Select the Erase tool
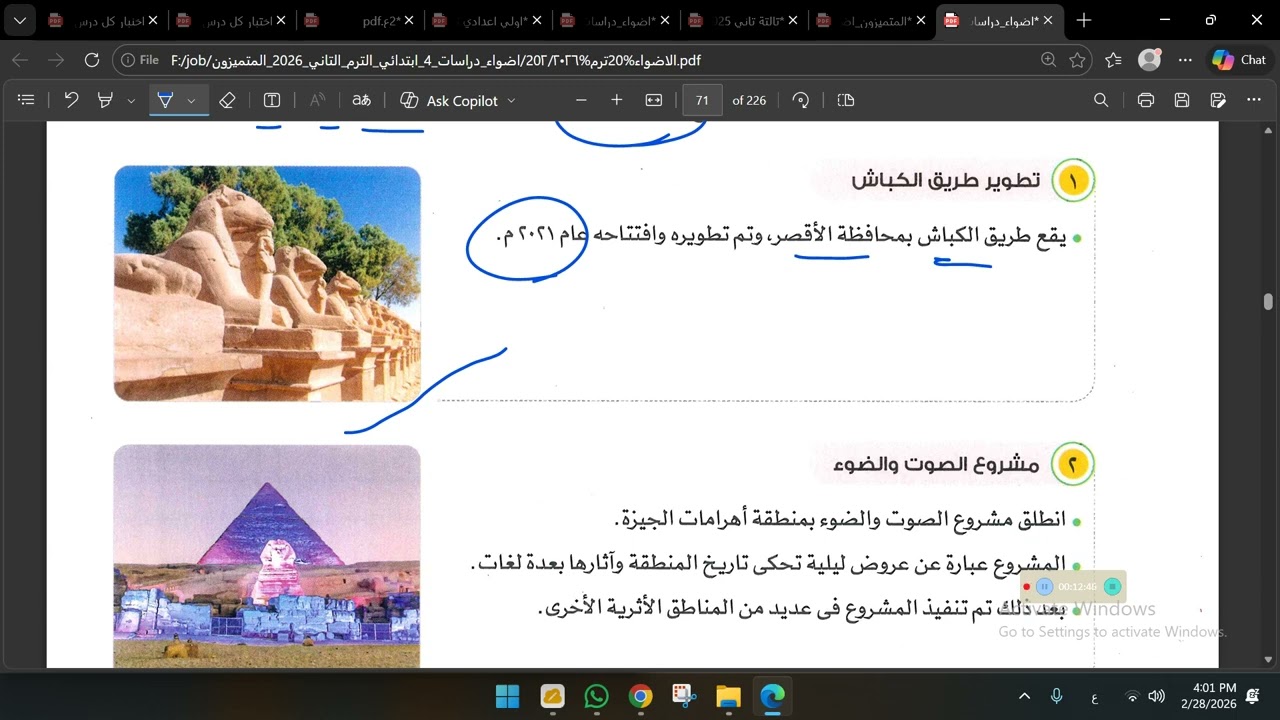 click(x=227, y=100)
